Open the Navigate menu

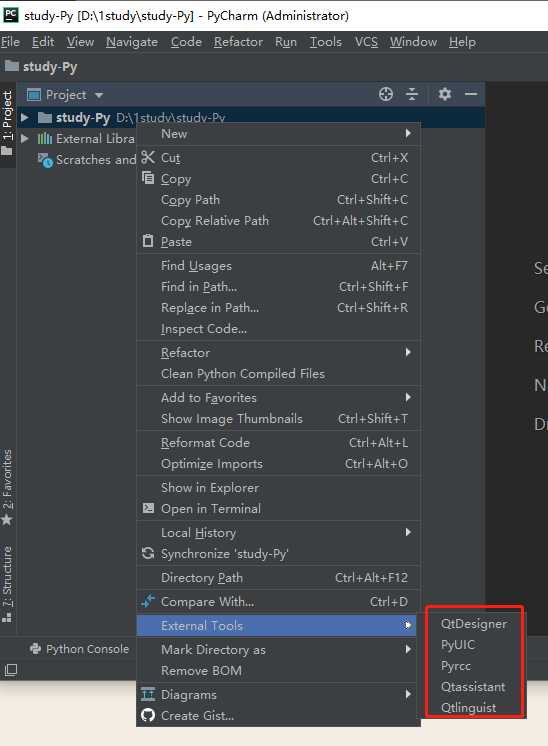point(132,42)
